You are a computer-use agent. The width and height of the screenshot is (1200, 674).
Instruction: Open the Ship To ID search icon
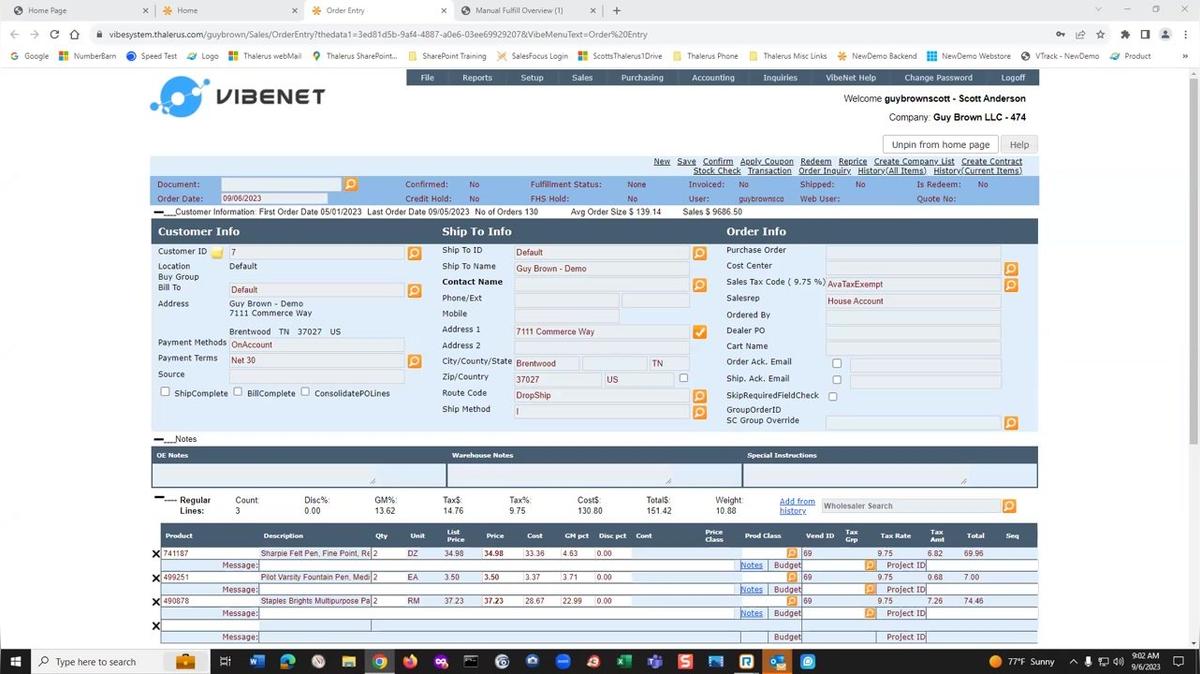(699, 253)
